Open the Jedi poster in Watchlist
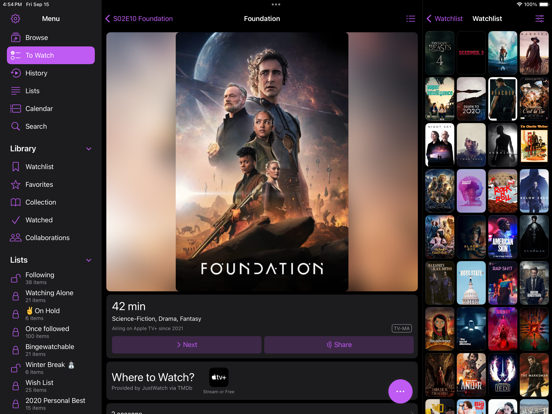Viewport: 552px width, 414px height. coord(503,375)
